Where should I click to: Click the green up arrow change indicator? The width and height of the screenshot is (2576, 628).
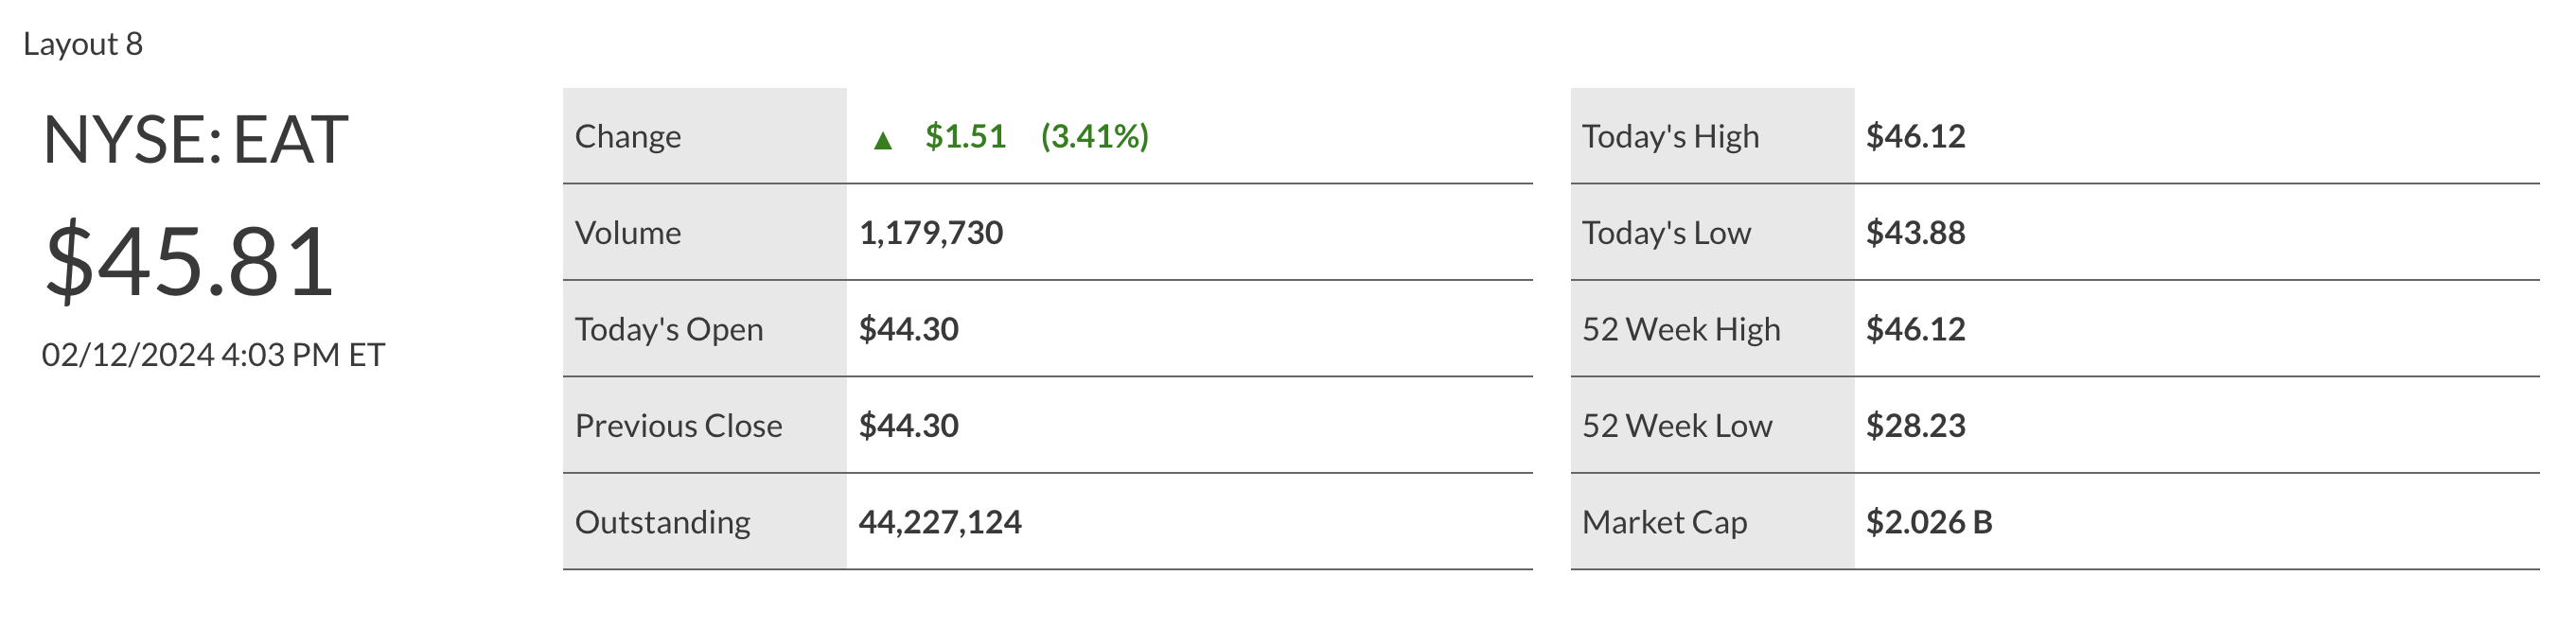coord(882,140)
